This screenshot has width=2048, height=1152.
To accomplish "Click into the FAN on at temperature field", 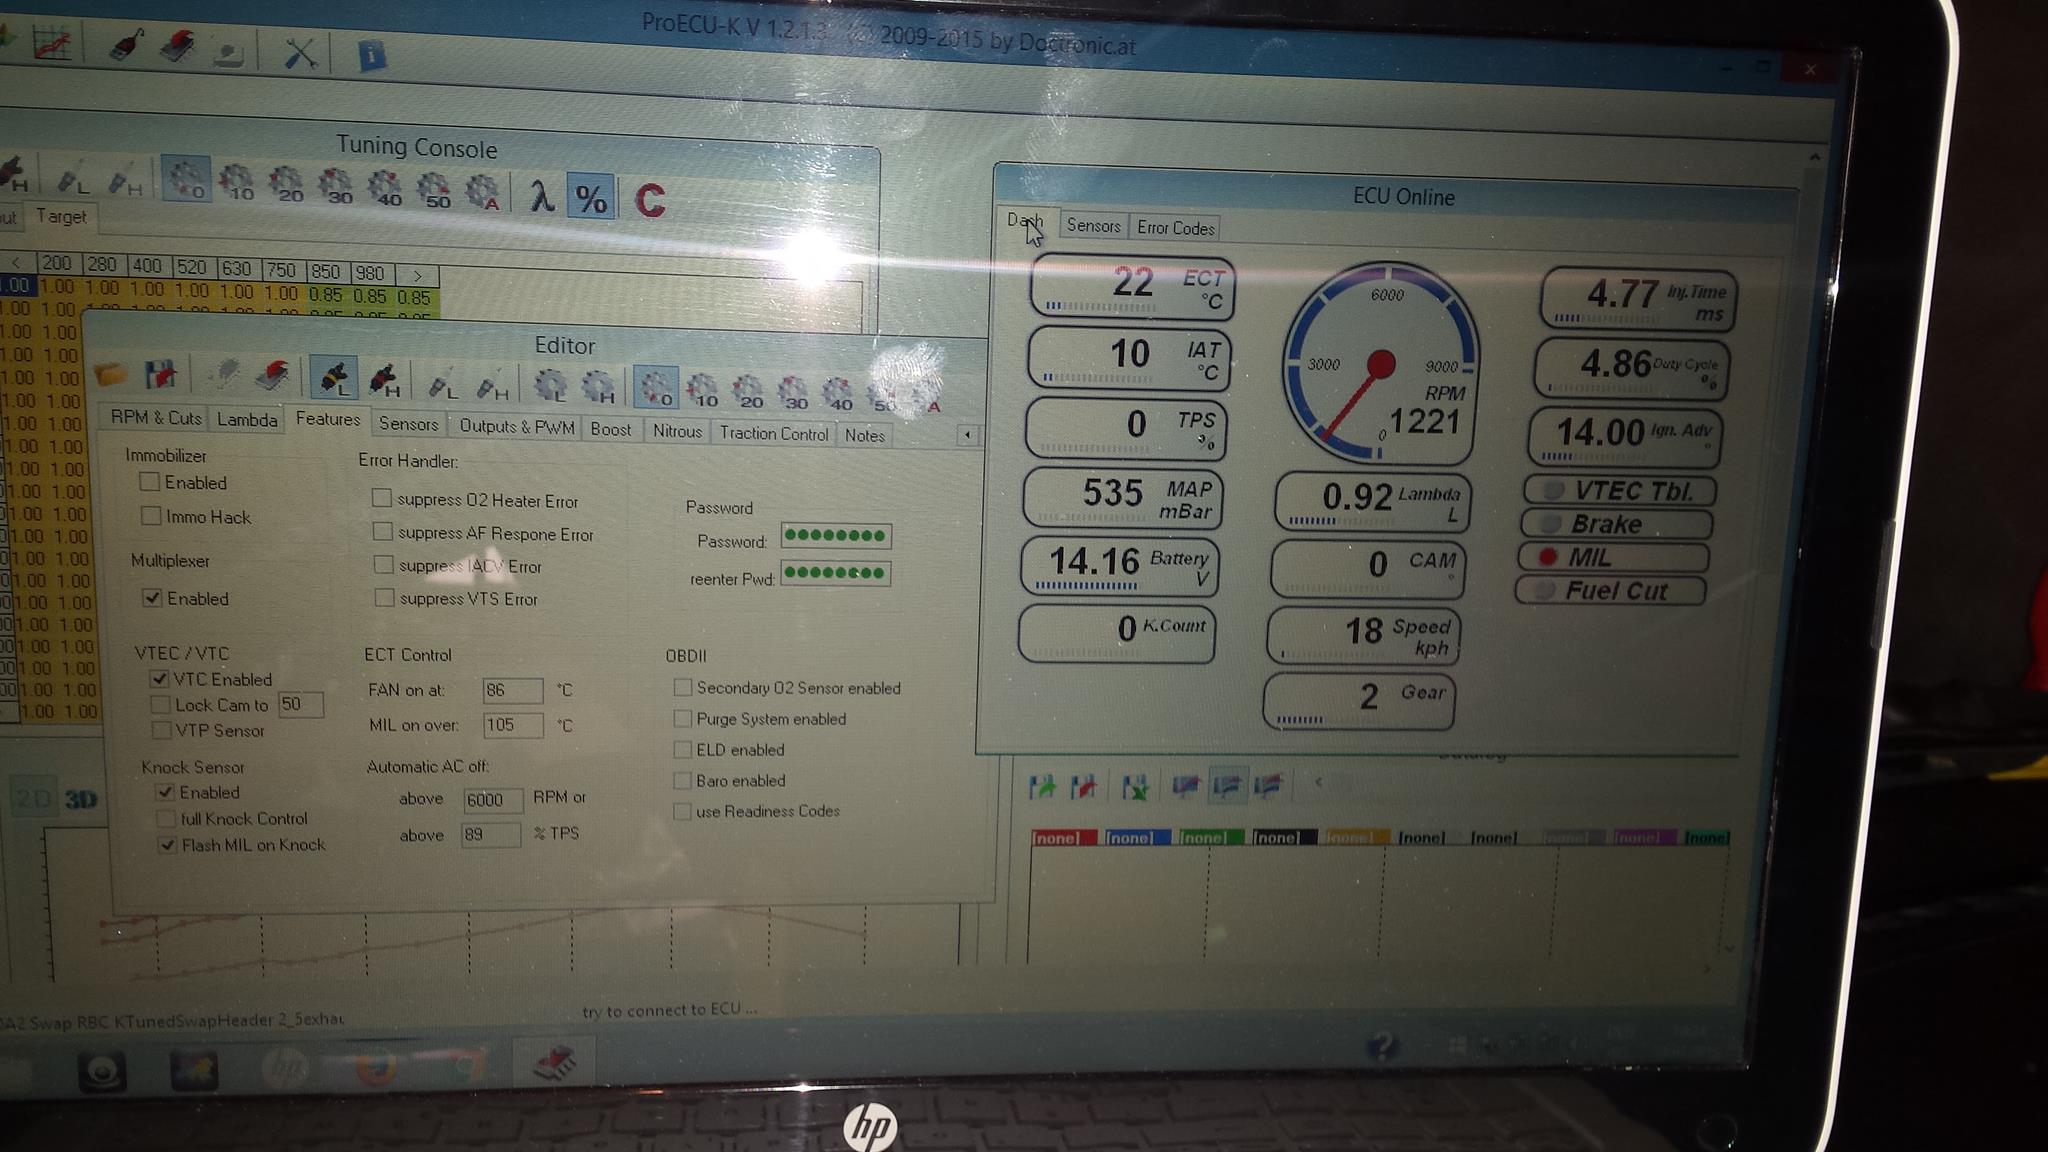I will pos(511,690).
